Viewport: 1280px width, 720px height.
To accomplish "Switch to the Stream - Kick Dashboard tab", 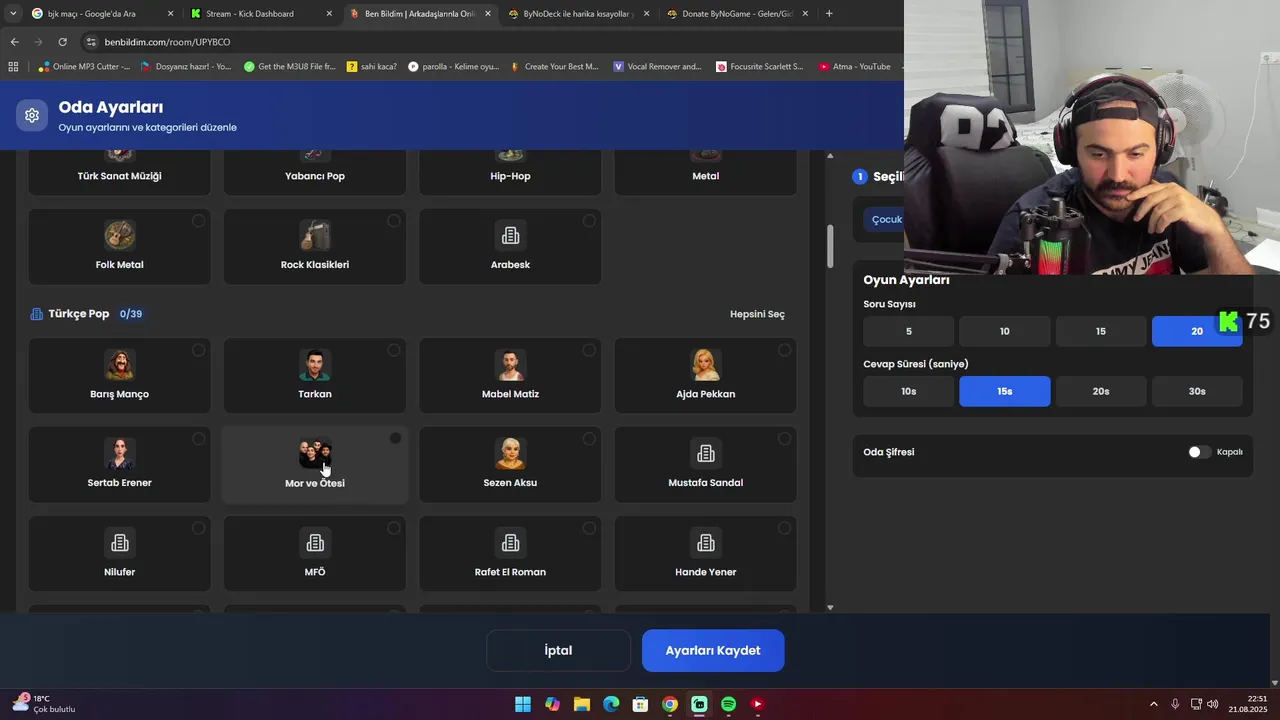I will 262,14.
